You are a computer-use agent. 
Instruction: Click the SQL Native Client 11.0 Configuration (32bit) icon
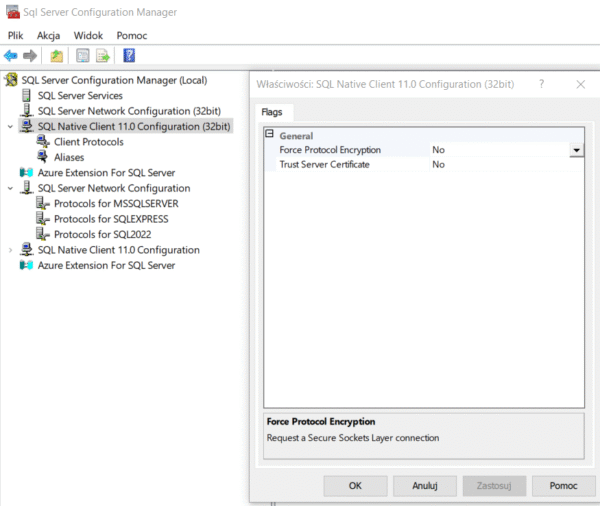click(x=26, y=126)
